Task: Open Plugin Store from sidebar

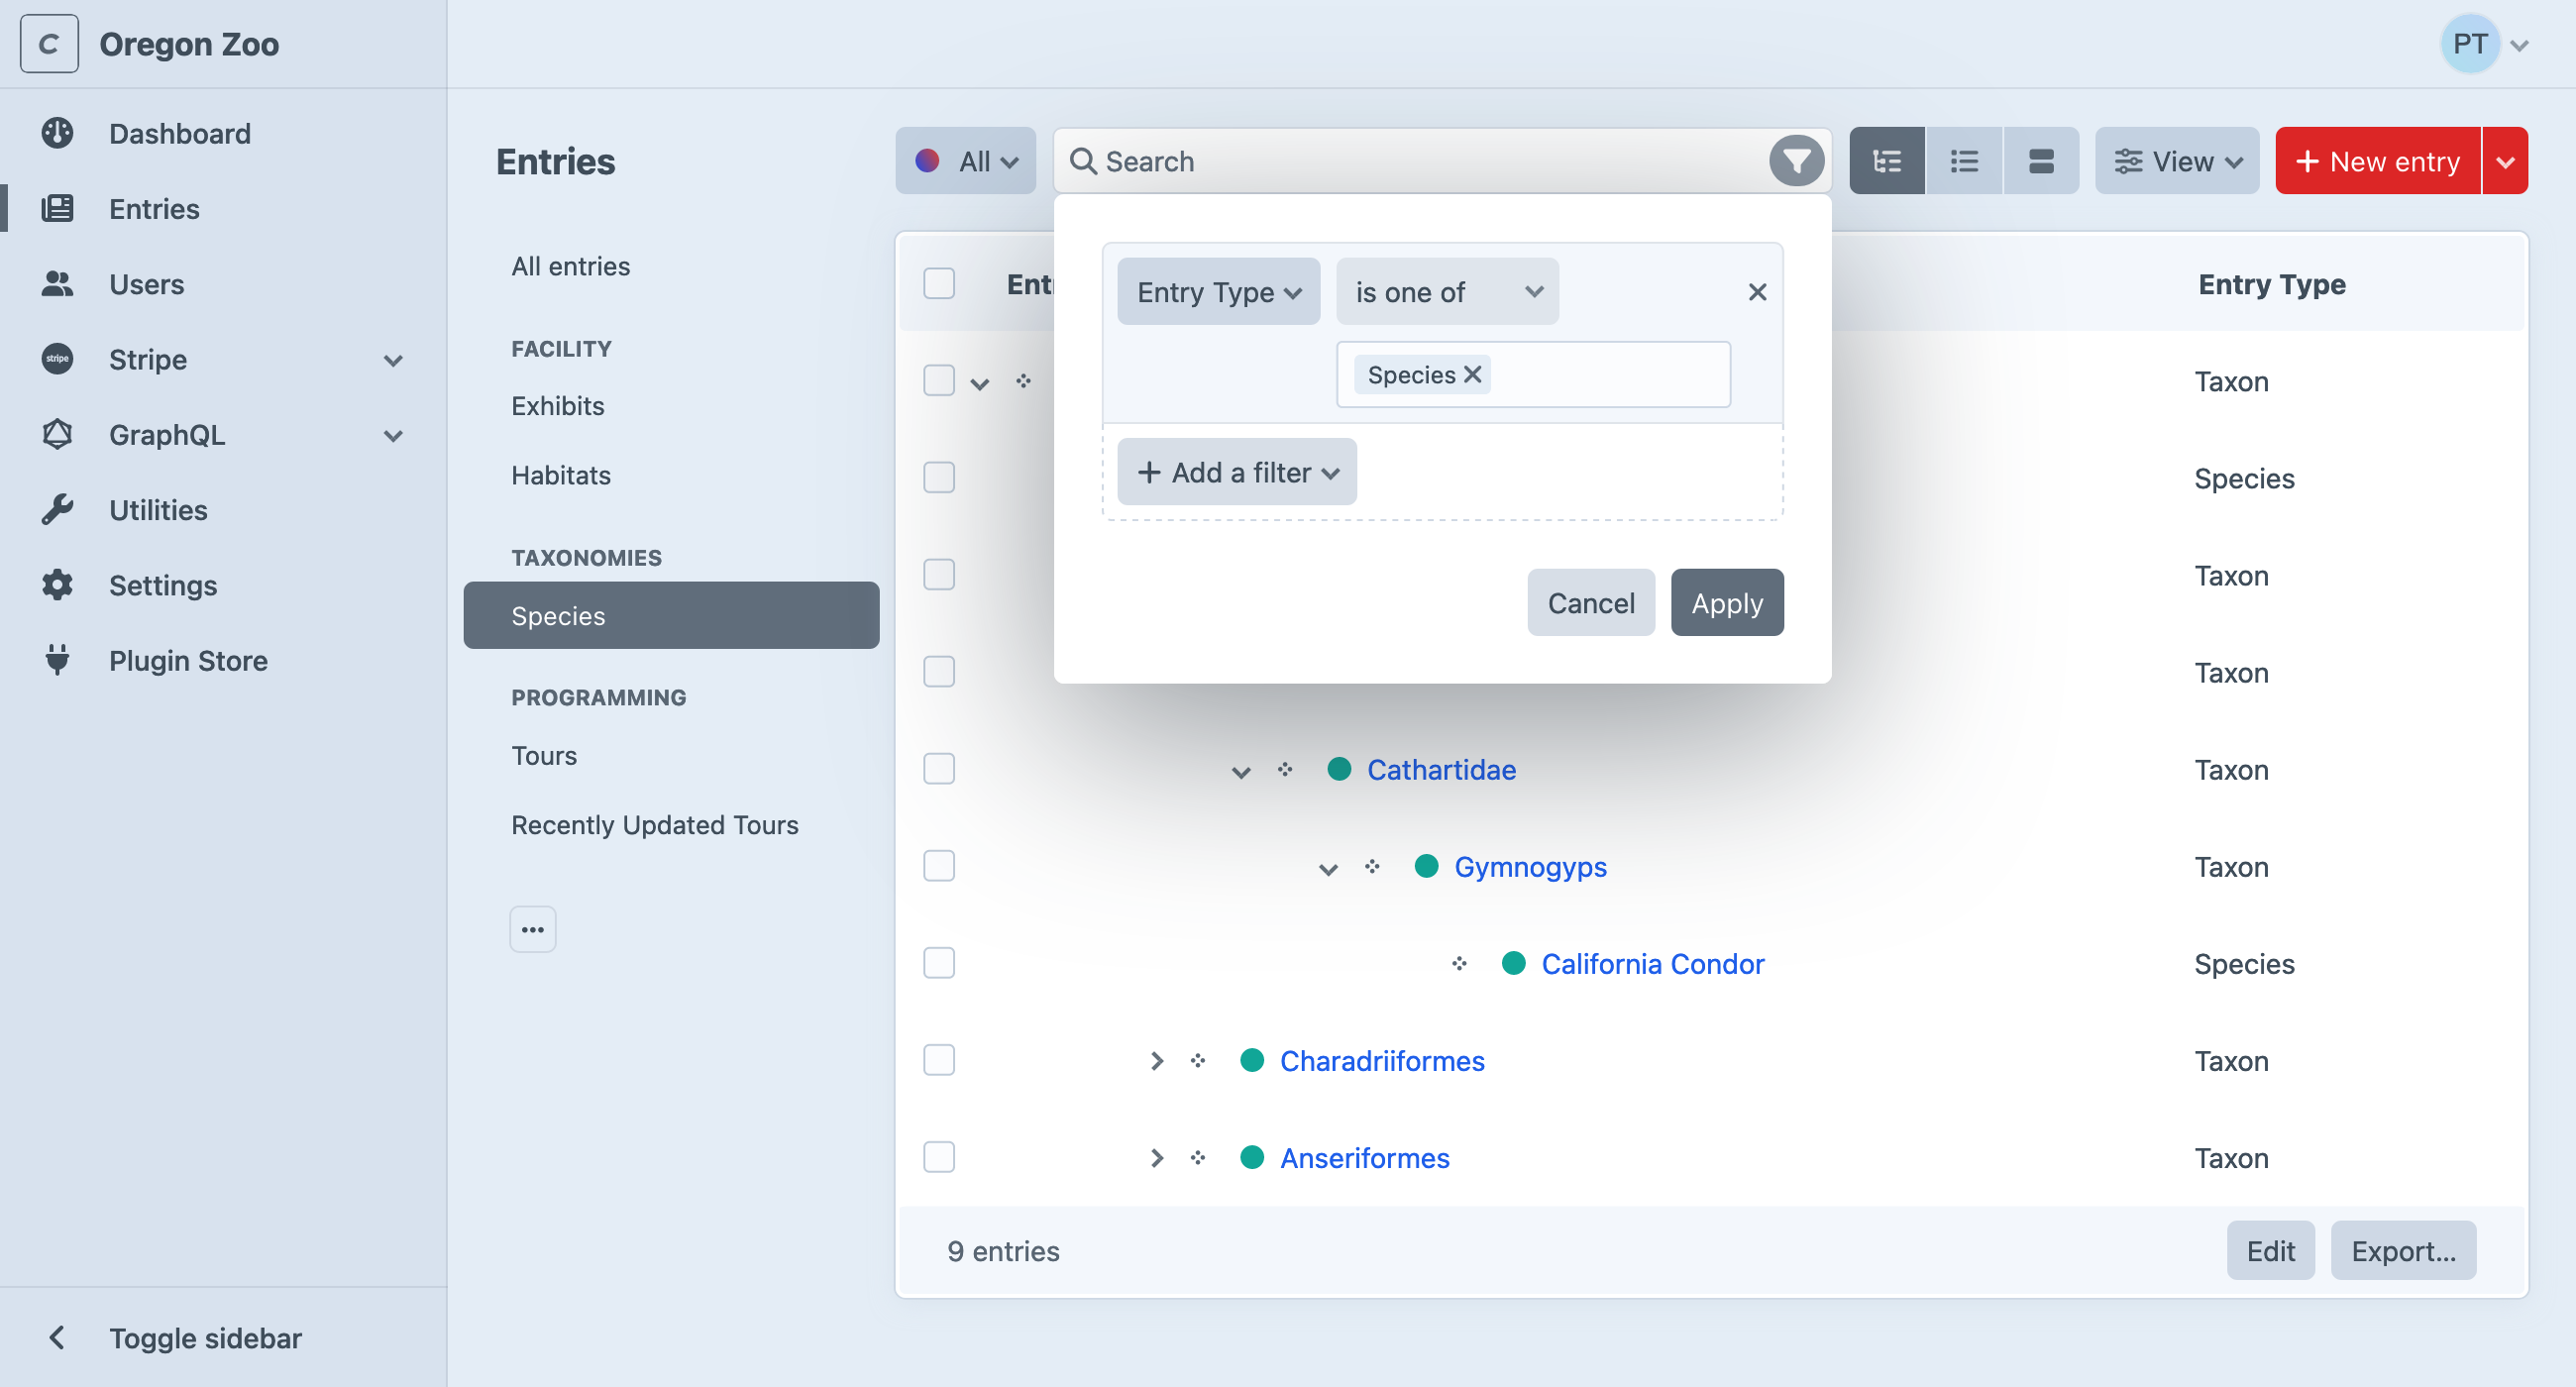Action: 188,660
